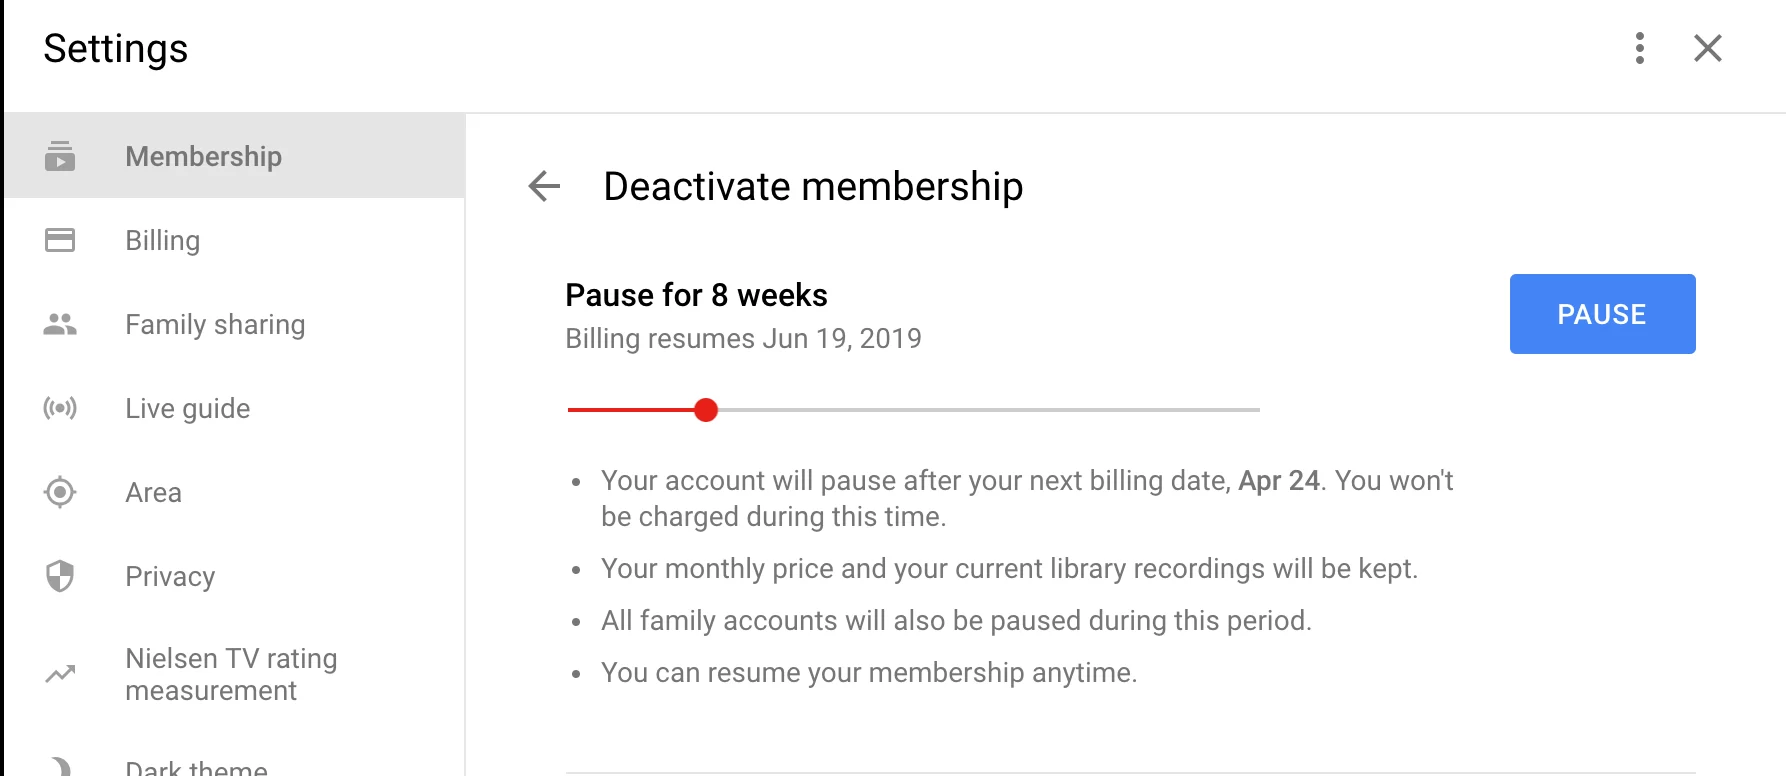The image size is (1786, 776).
Task: Click the Dark theme moon icon
Action: pos(60,765)
